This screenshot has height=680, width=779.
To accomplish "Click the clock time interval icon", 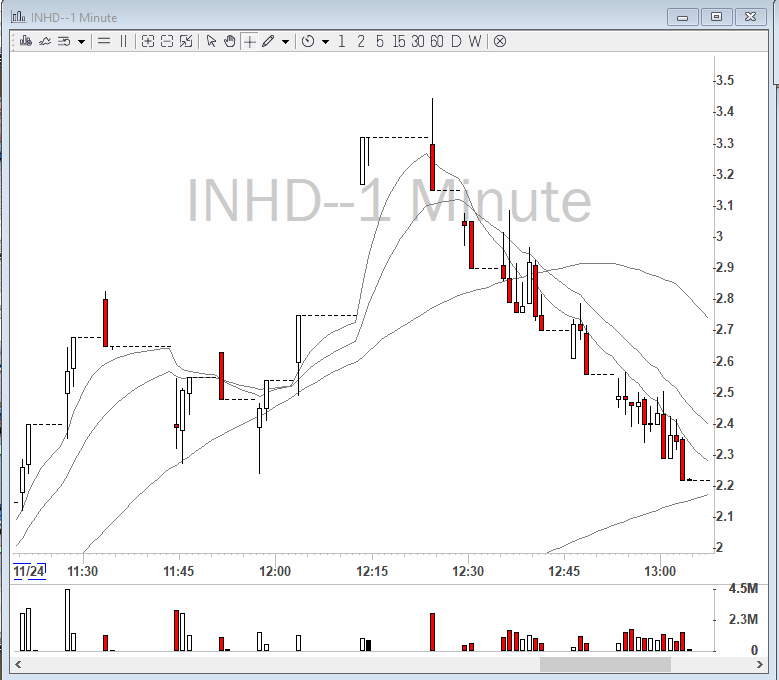I will pyautogui.click(x=308, y=41).
